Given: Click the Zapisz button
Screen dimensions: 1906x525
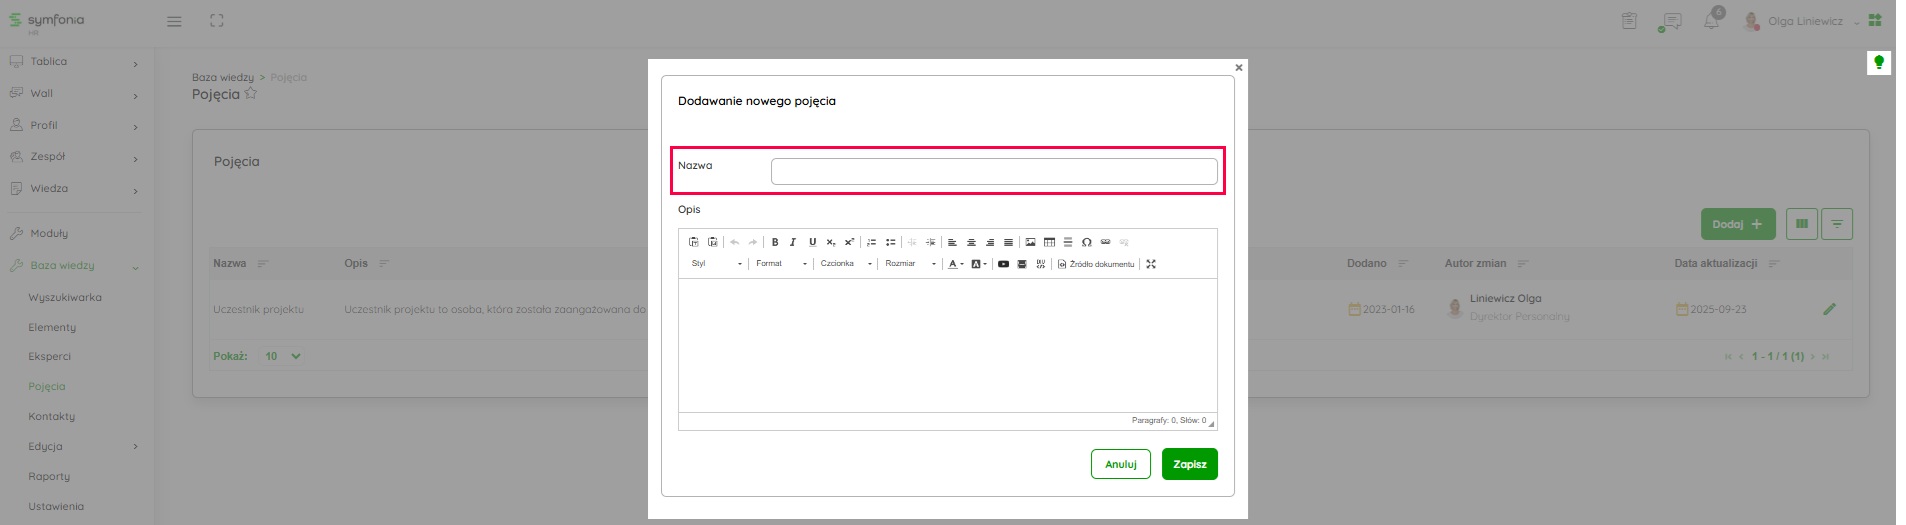Looking at the screenshot, I should [1189, 464].
